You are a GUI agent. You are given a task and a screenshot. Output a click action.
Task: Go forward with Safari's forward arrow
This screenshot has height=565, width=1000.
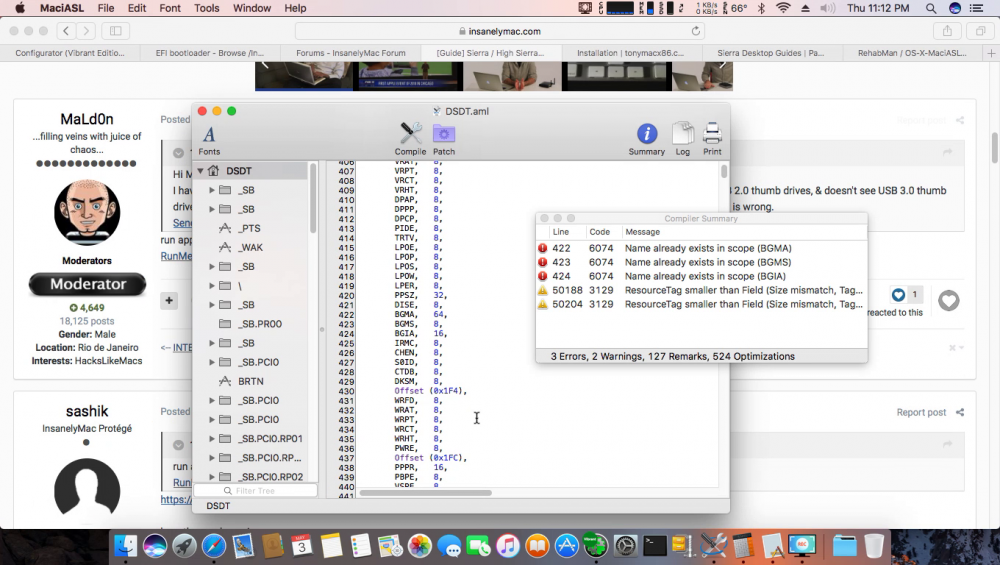point(86,31)
